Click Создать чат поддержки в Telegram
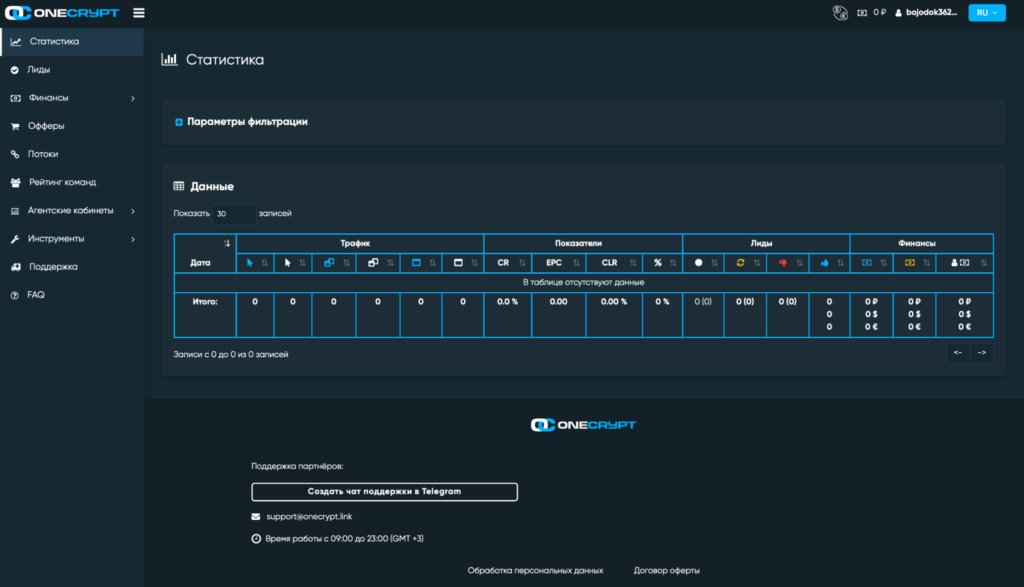Screen dimensions: 1024x587 (384, 492)
